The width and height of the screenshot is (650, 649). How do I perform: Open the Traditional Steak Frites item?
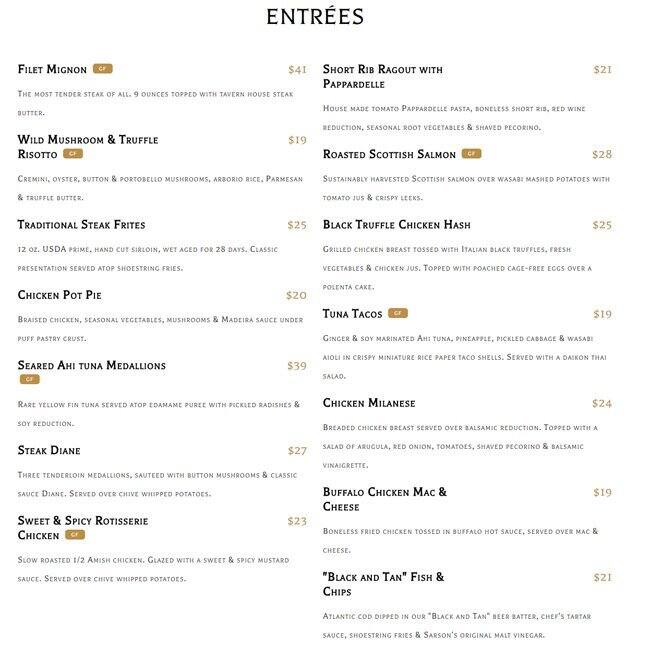tap(81, 225)
